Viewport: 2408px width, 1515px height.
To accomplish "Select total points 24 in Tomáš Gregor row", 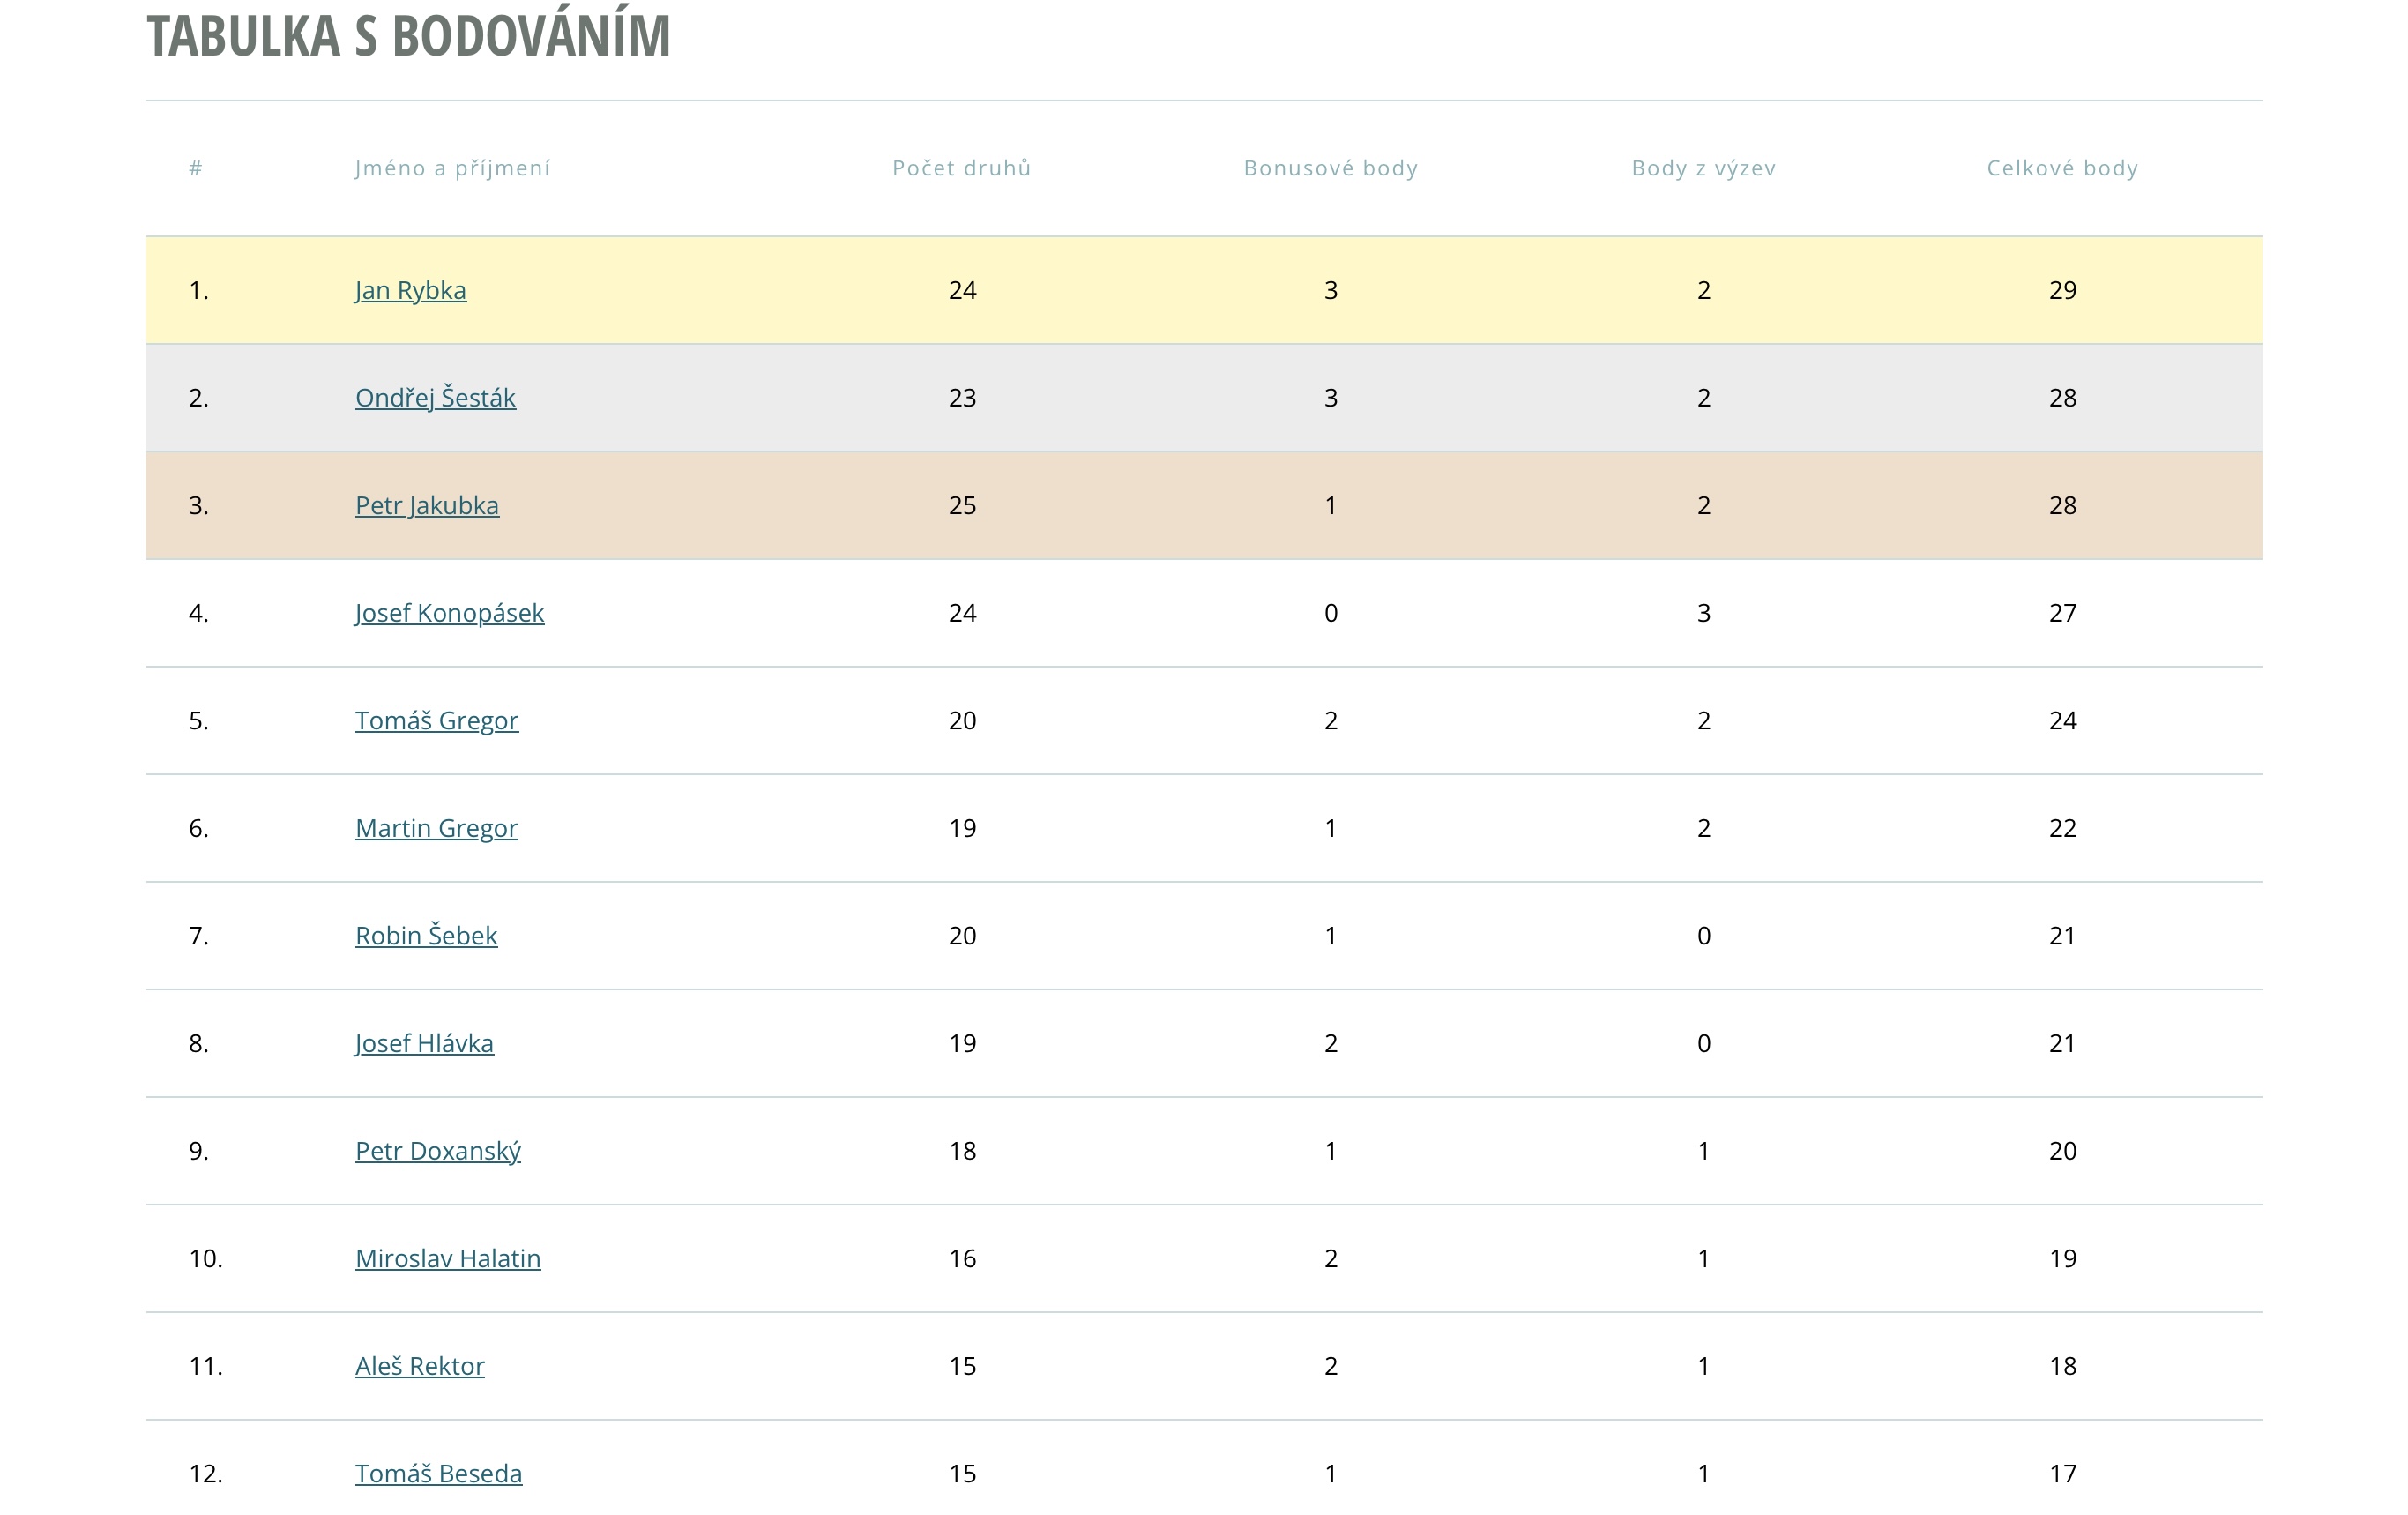I will tap(2063, 720).
